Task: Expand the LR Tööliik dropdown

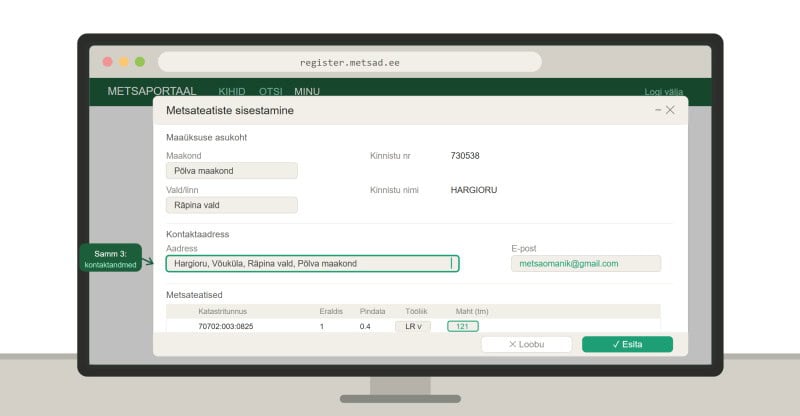Action: [412, 326]
